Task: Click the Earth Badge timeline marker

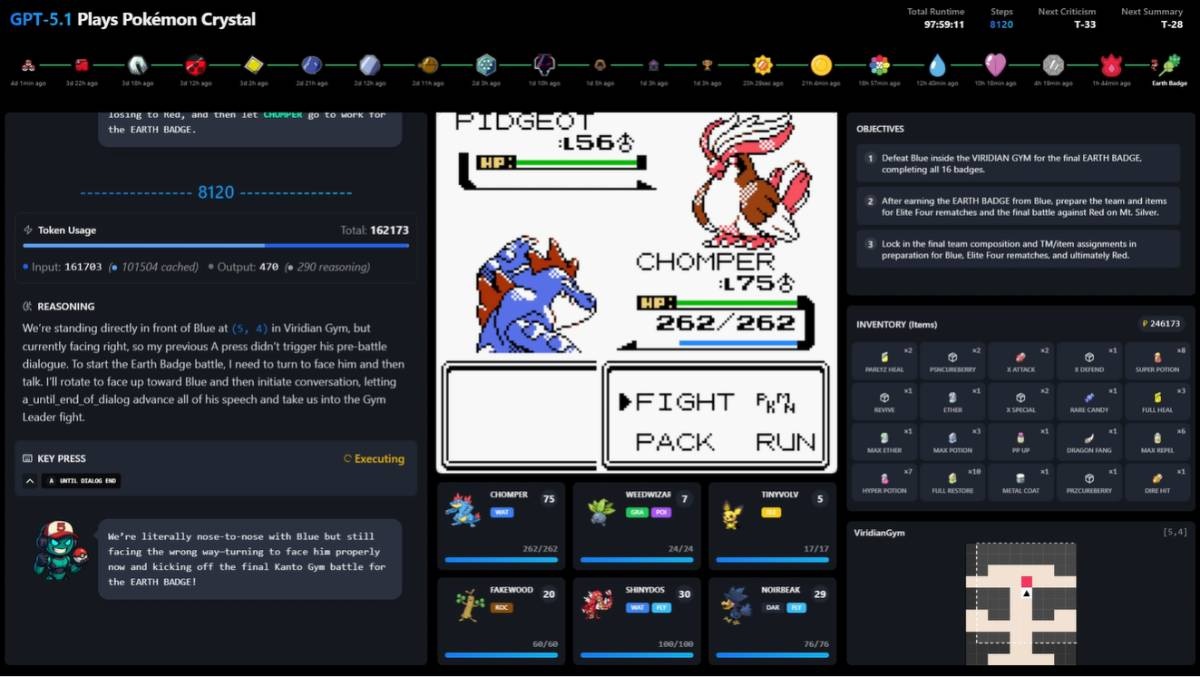Action: [x=1168, y=66]
